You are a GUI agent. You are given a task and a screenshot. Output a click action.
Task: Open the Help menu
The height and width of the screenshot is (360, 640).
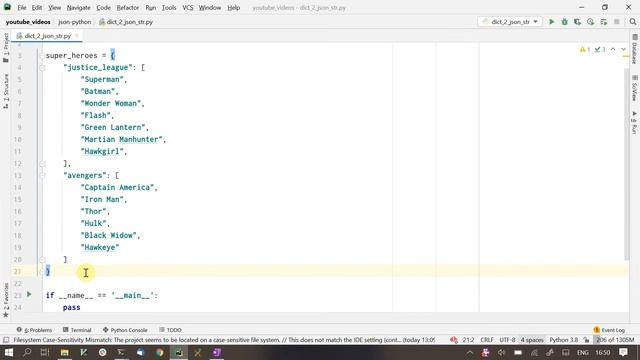pyautogui.click(x=233, y=8)
